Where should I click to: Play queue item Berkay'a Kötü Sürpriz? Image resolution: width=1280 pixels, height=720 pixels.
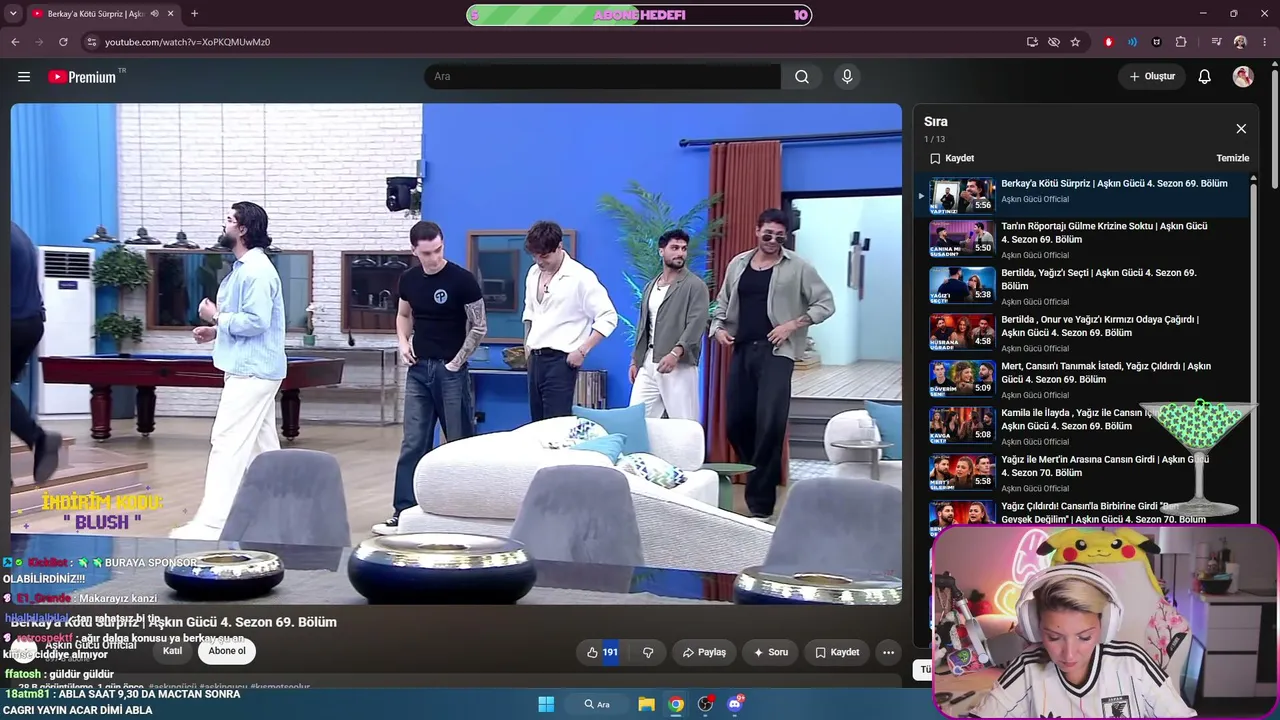(x=1082, y=195)
